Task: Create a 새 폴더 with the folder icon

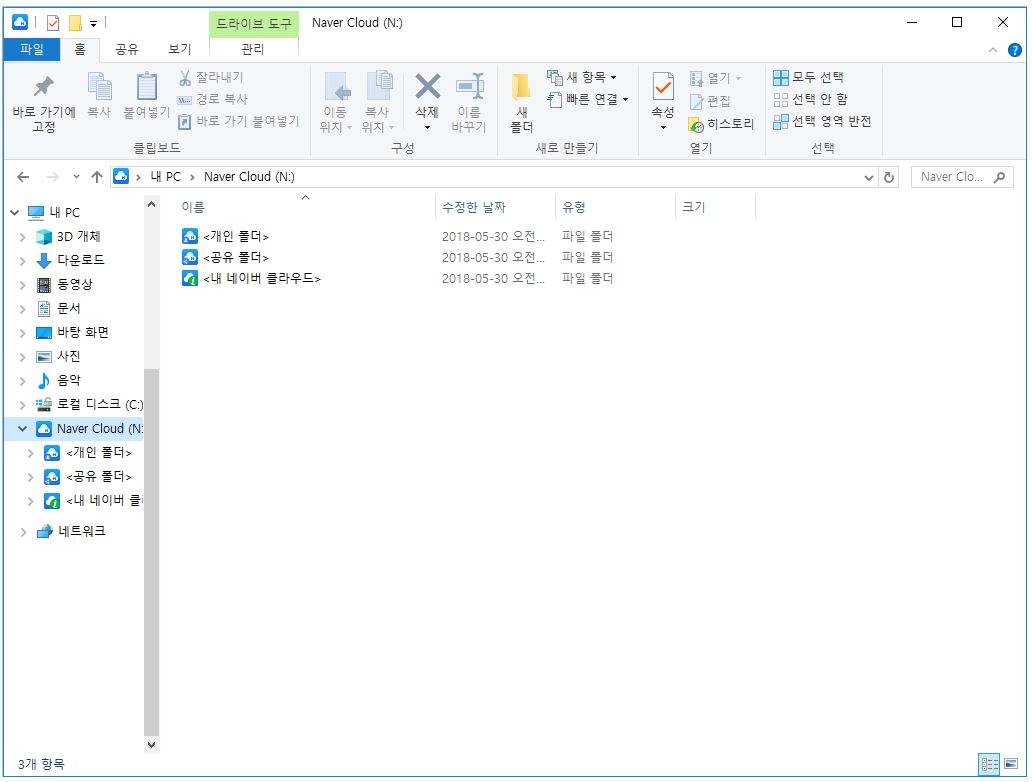Action: coord(521,87)
